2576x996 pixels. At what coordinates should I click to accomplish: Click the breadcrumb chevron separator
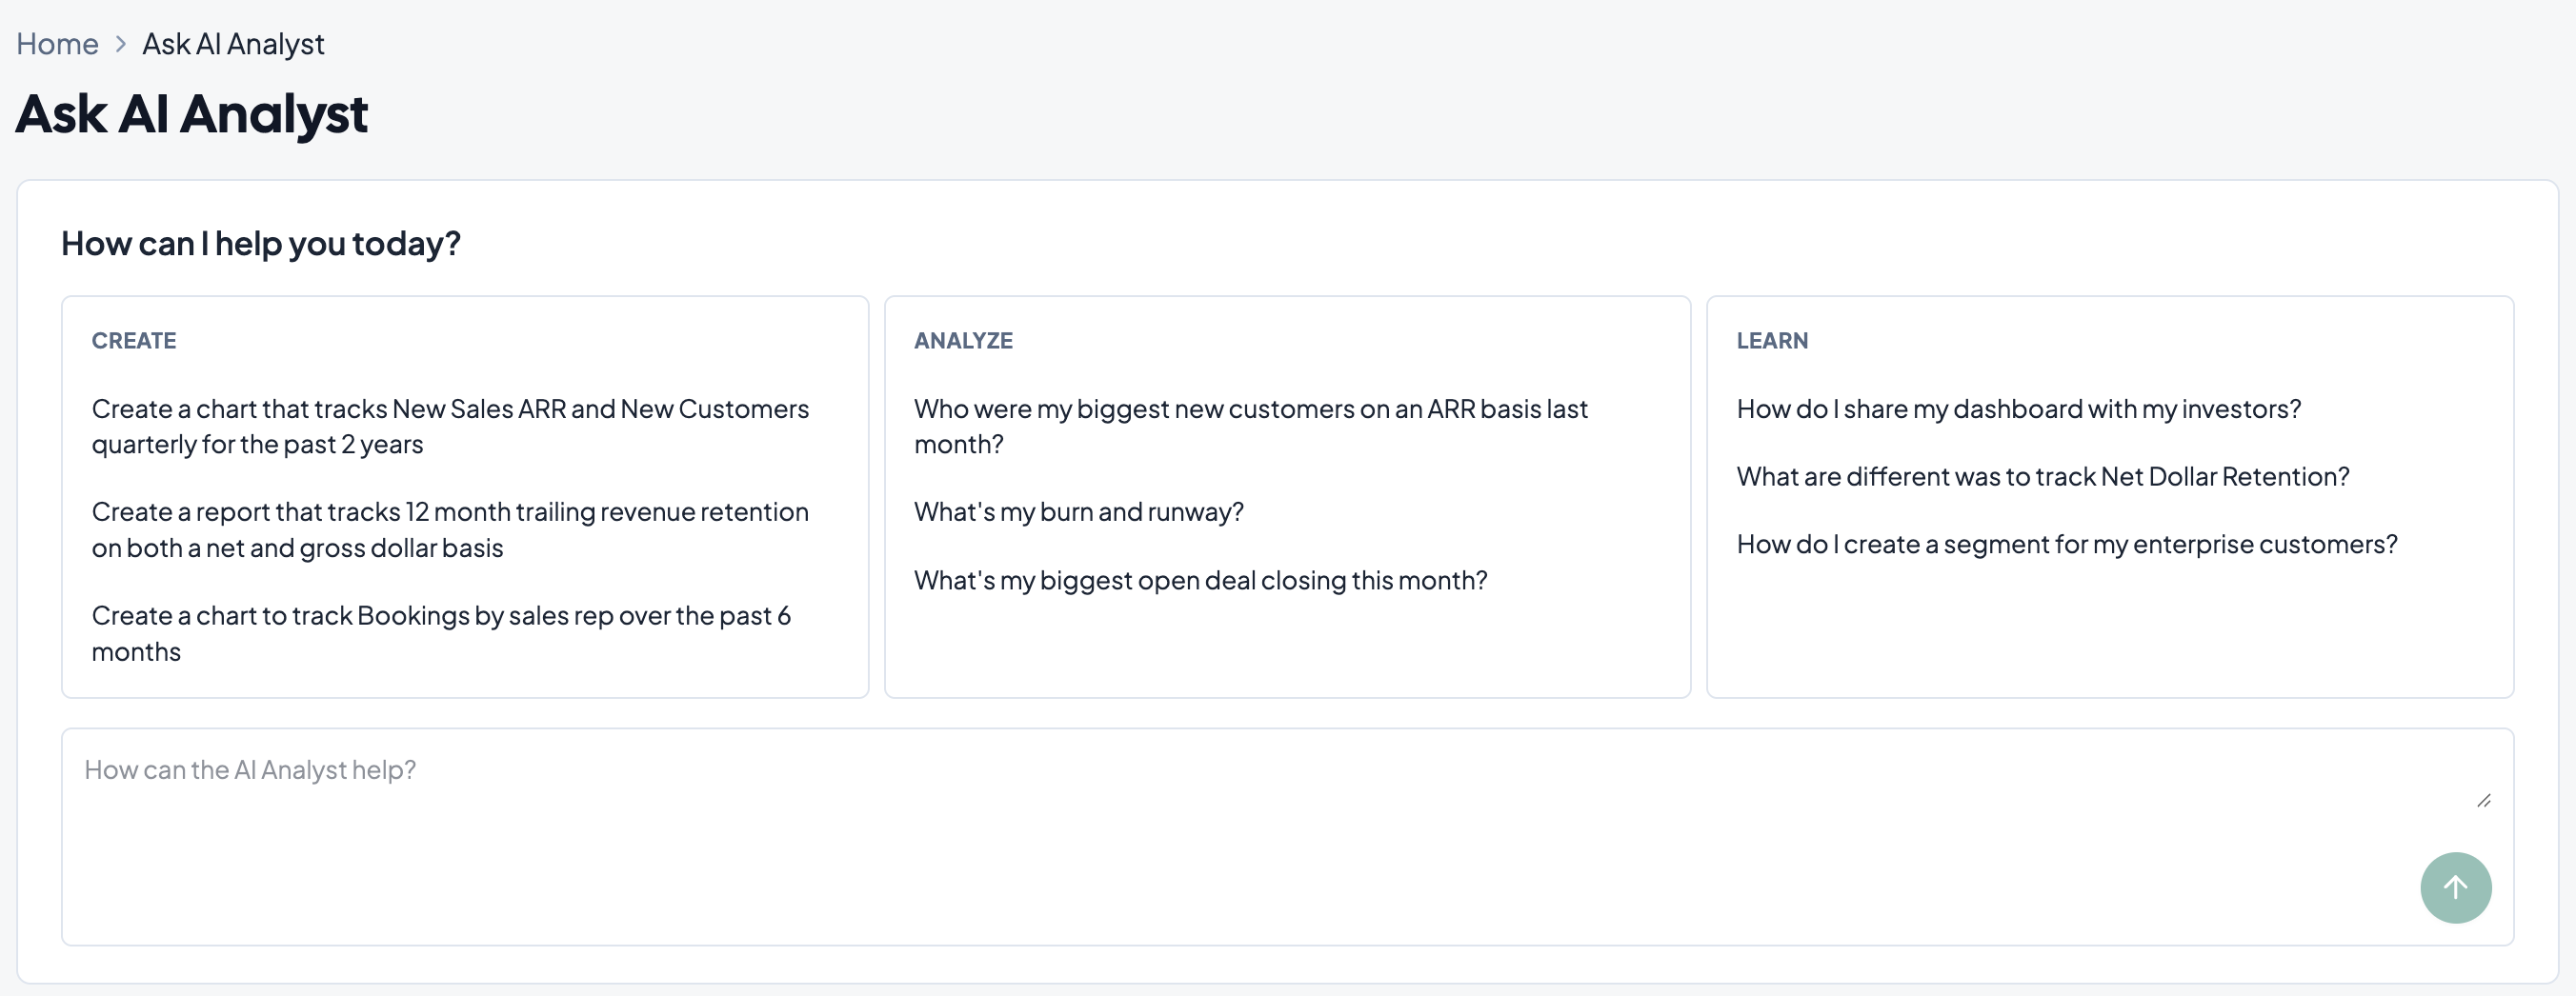120,44
